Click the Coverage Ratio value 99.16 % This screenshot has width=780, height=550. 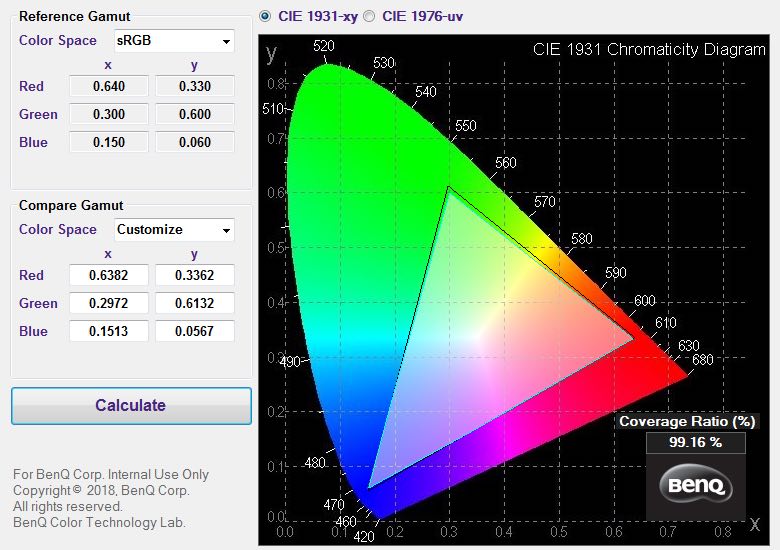click(x=695, y=441)
